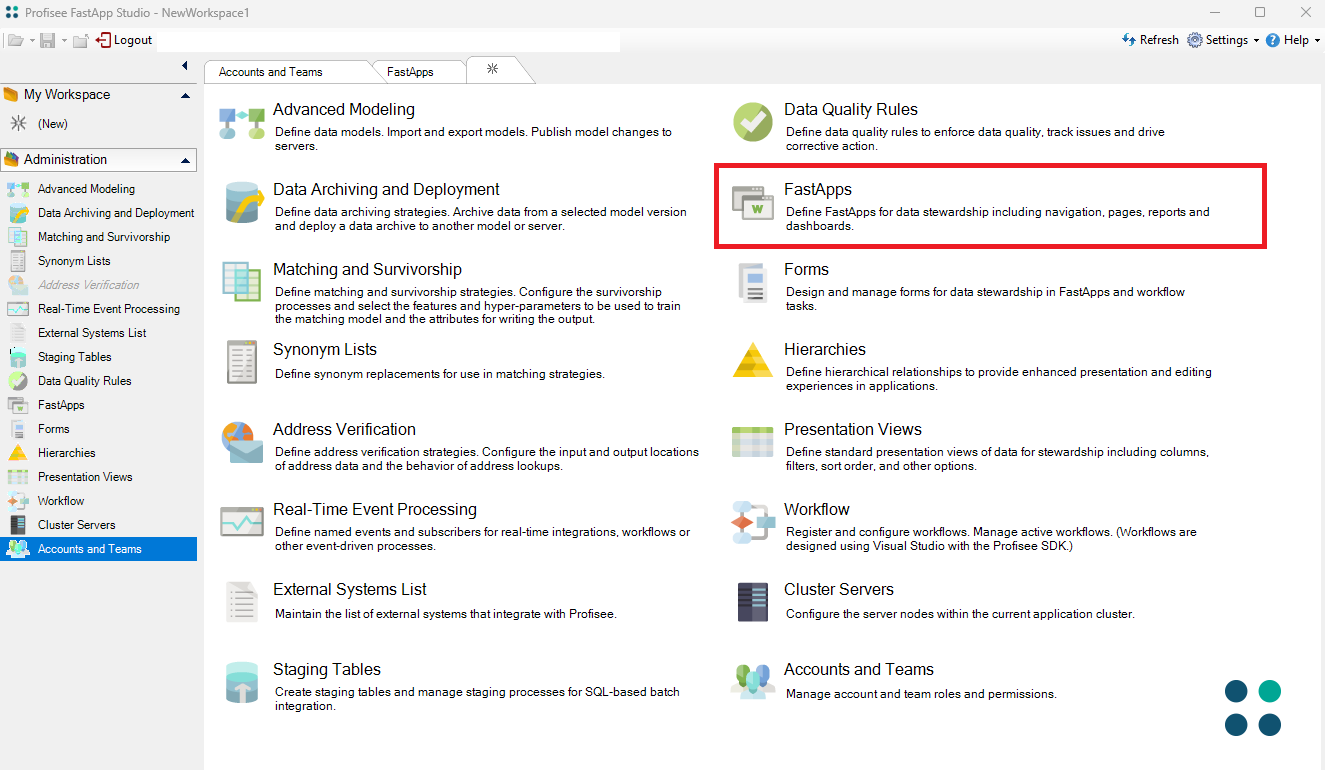1325x770 pixels.
Task: Click the floppy disk save toolbar icon
Action: point(47,40)
